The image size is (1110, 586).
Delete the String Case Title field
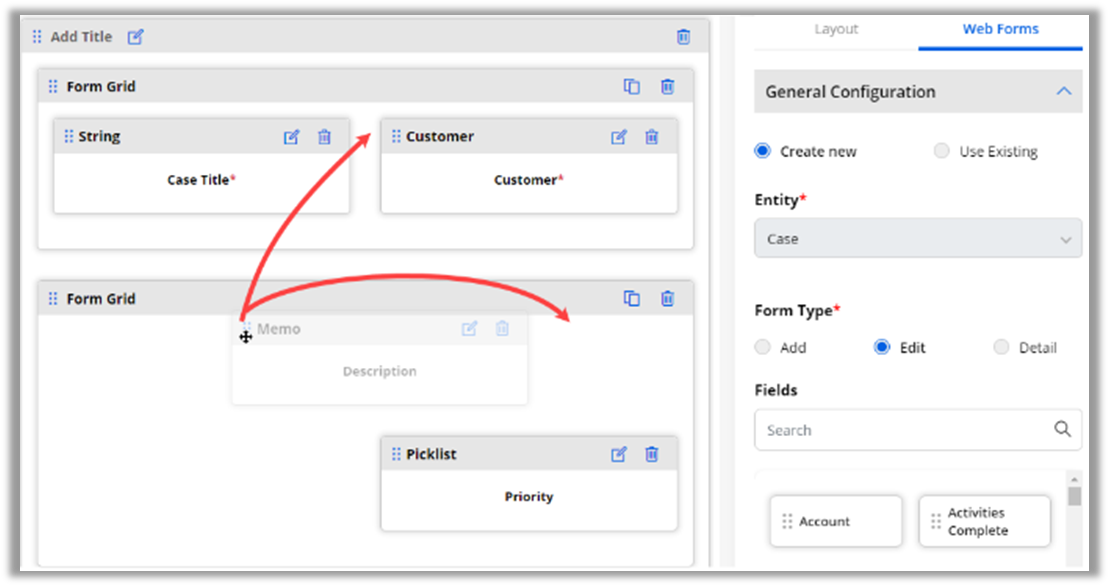point(324,137)
